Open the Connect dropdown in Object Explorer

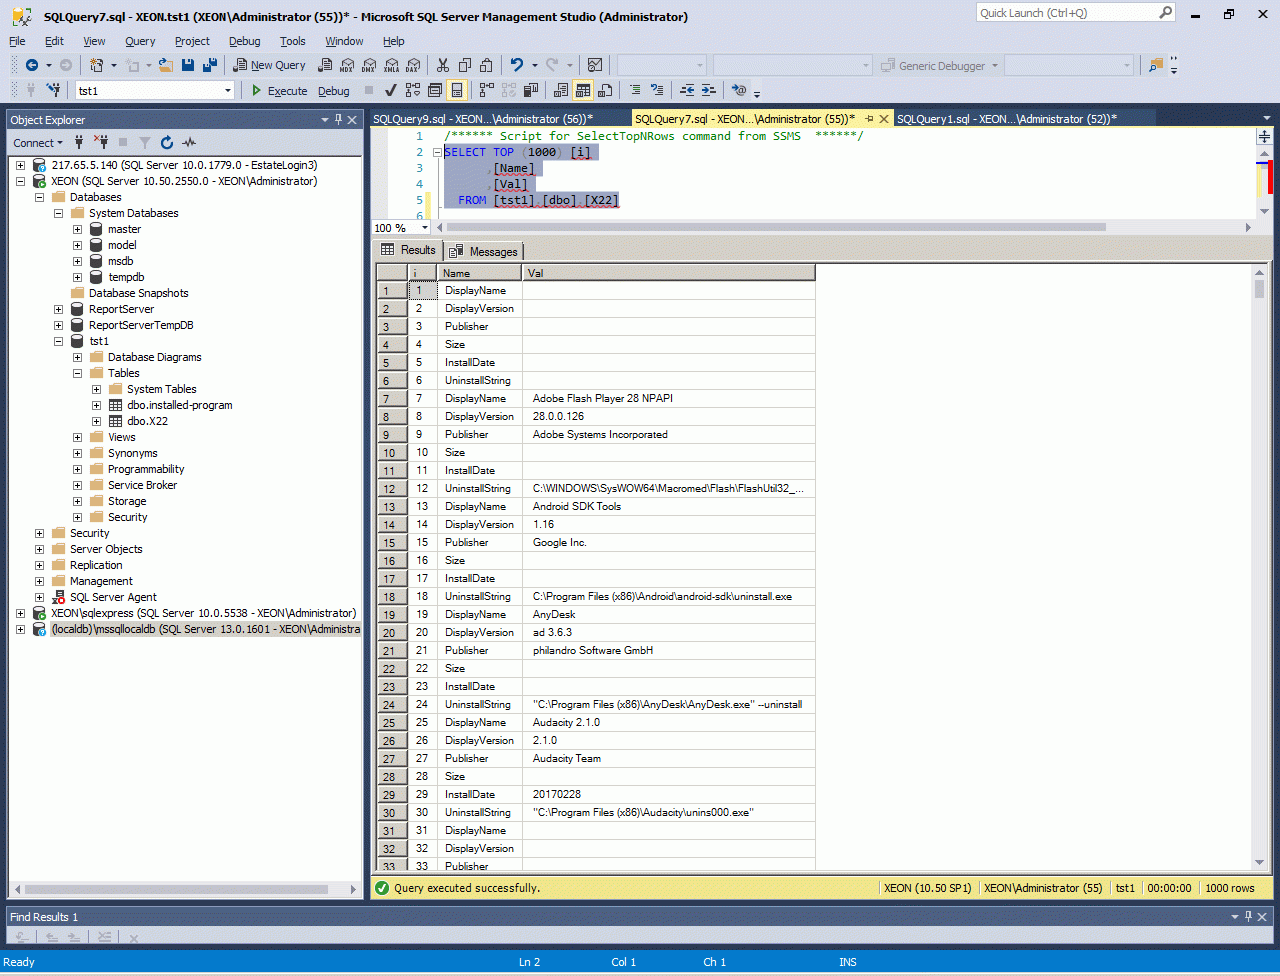[38, 142]
